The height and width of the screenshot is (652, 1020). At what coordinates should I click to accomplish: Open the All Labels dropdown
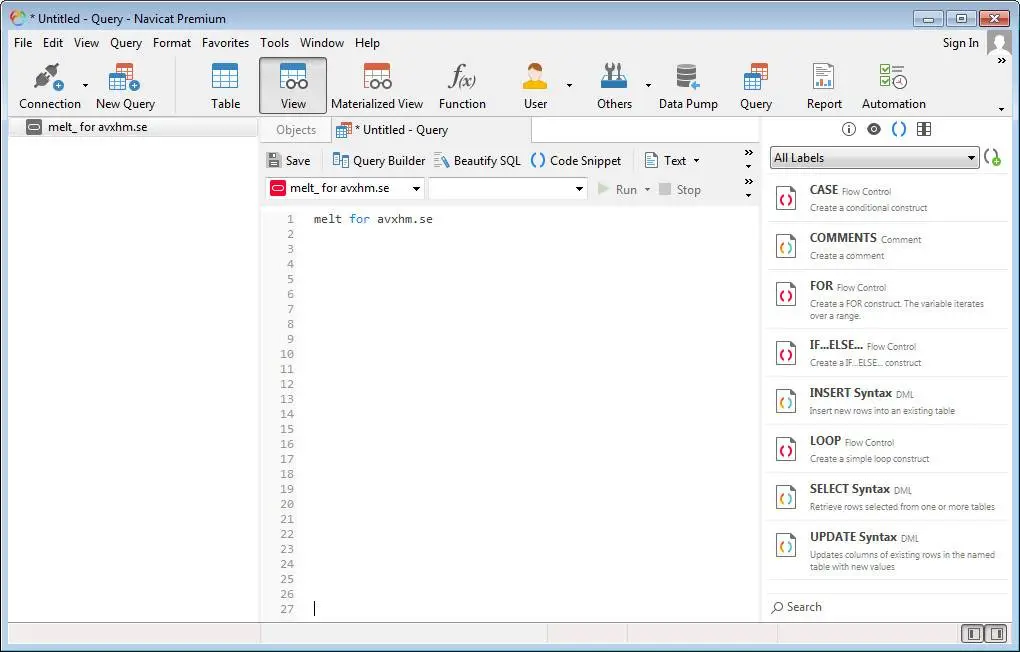pyautogui.click(x=874, y=157)
